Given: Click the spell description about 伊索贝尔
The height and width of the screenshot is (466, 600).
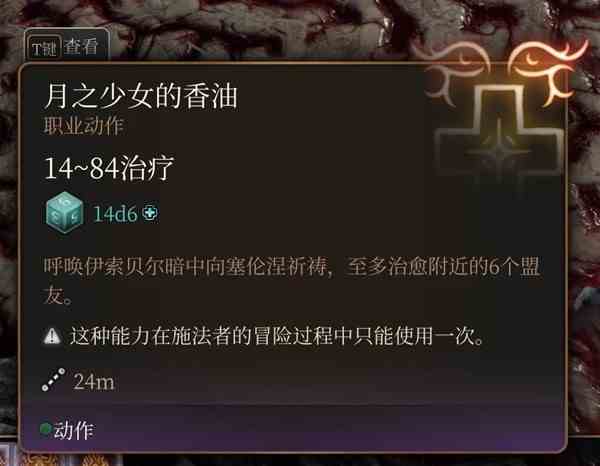Looking at the screenshot, I should tap(292, 281).
